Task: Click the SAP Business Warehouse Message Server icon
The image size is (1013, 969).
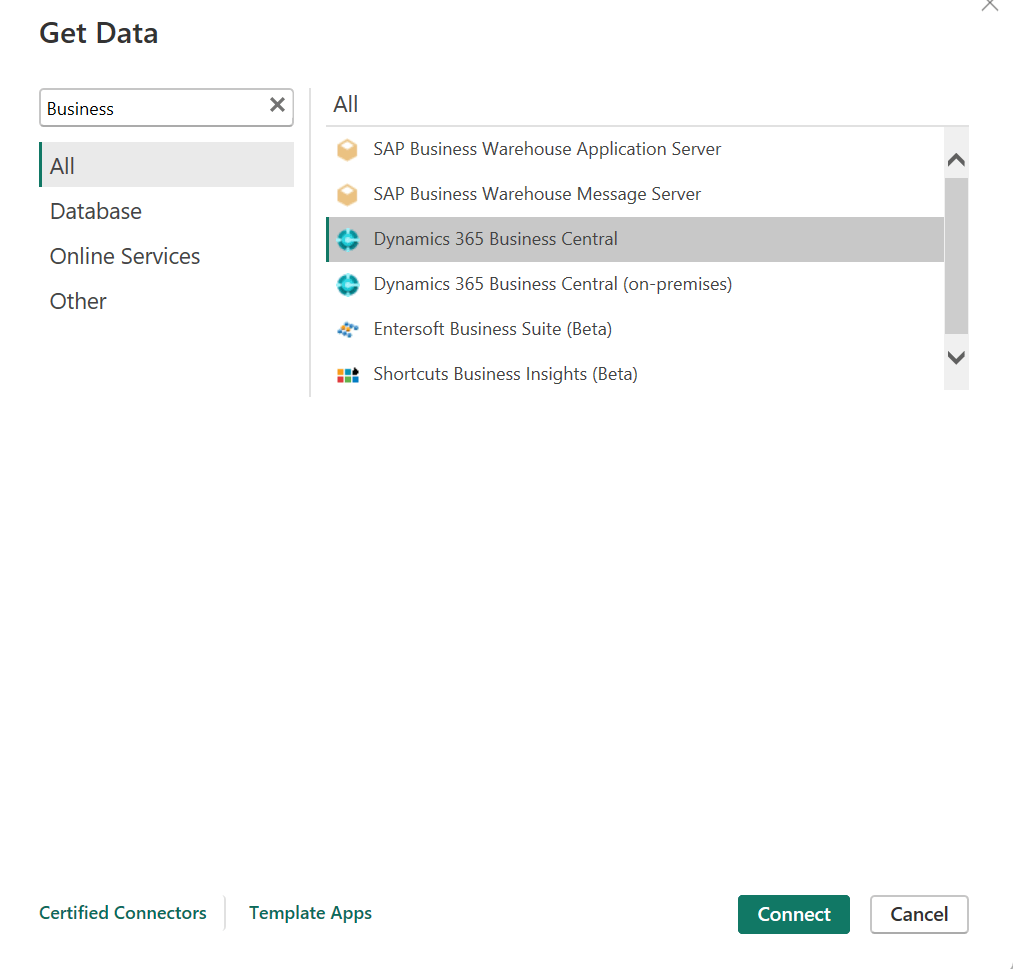Action: click(348, 194)
